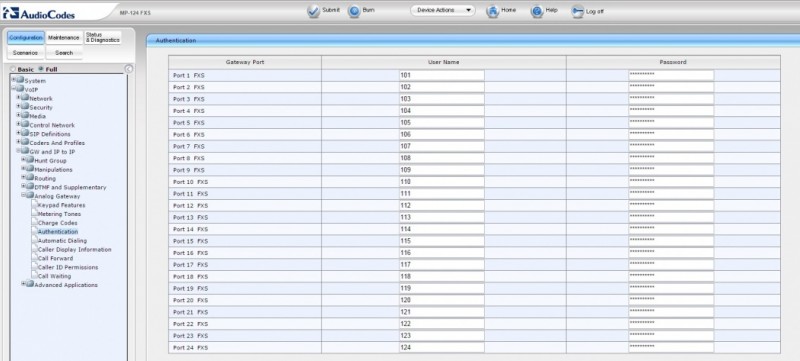
Task: Click the Port 22 FXS cell
Action: click(x=245, y=324)
